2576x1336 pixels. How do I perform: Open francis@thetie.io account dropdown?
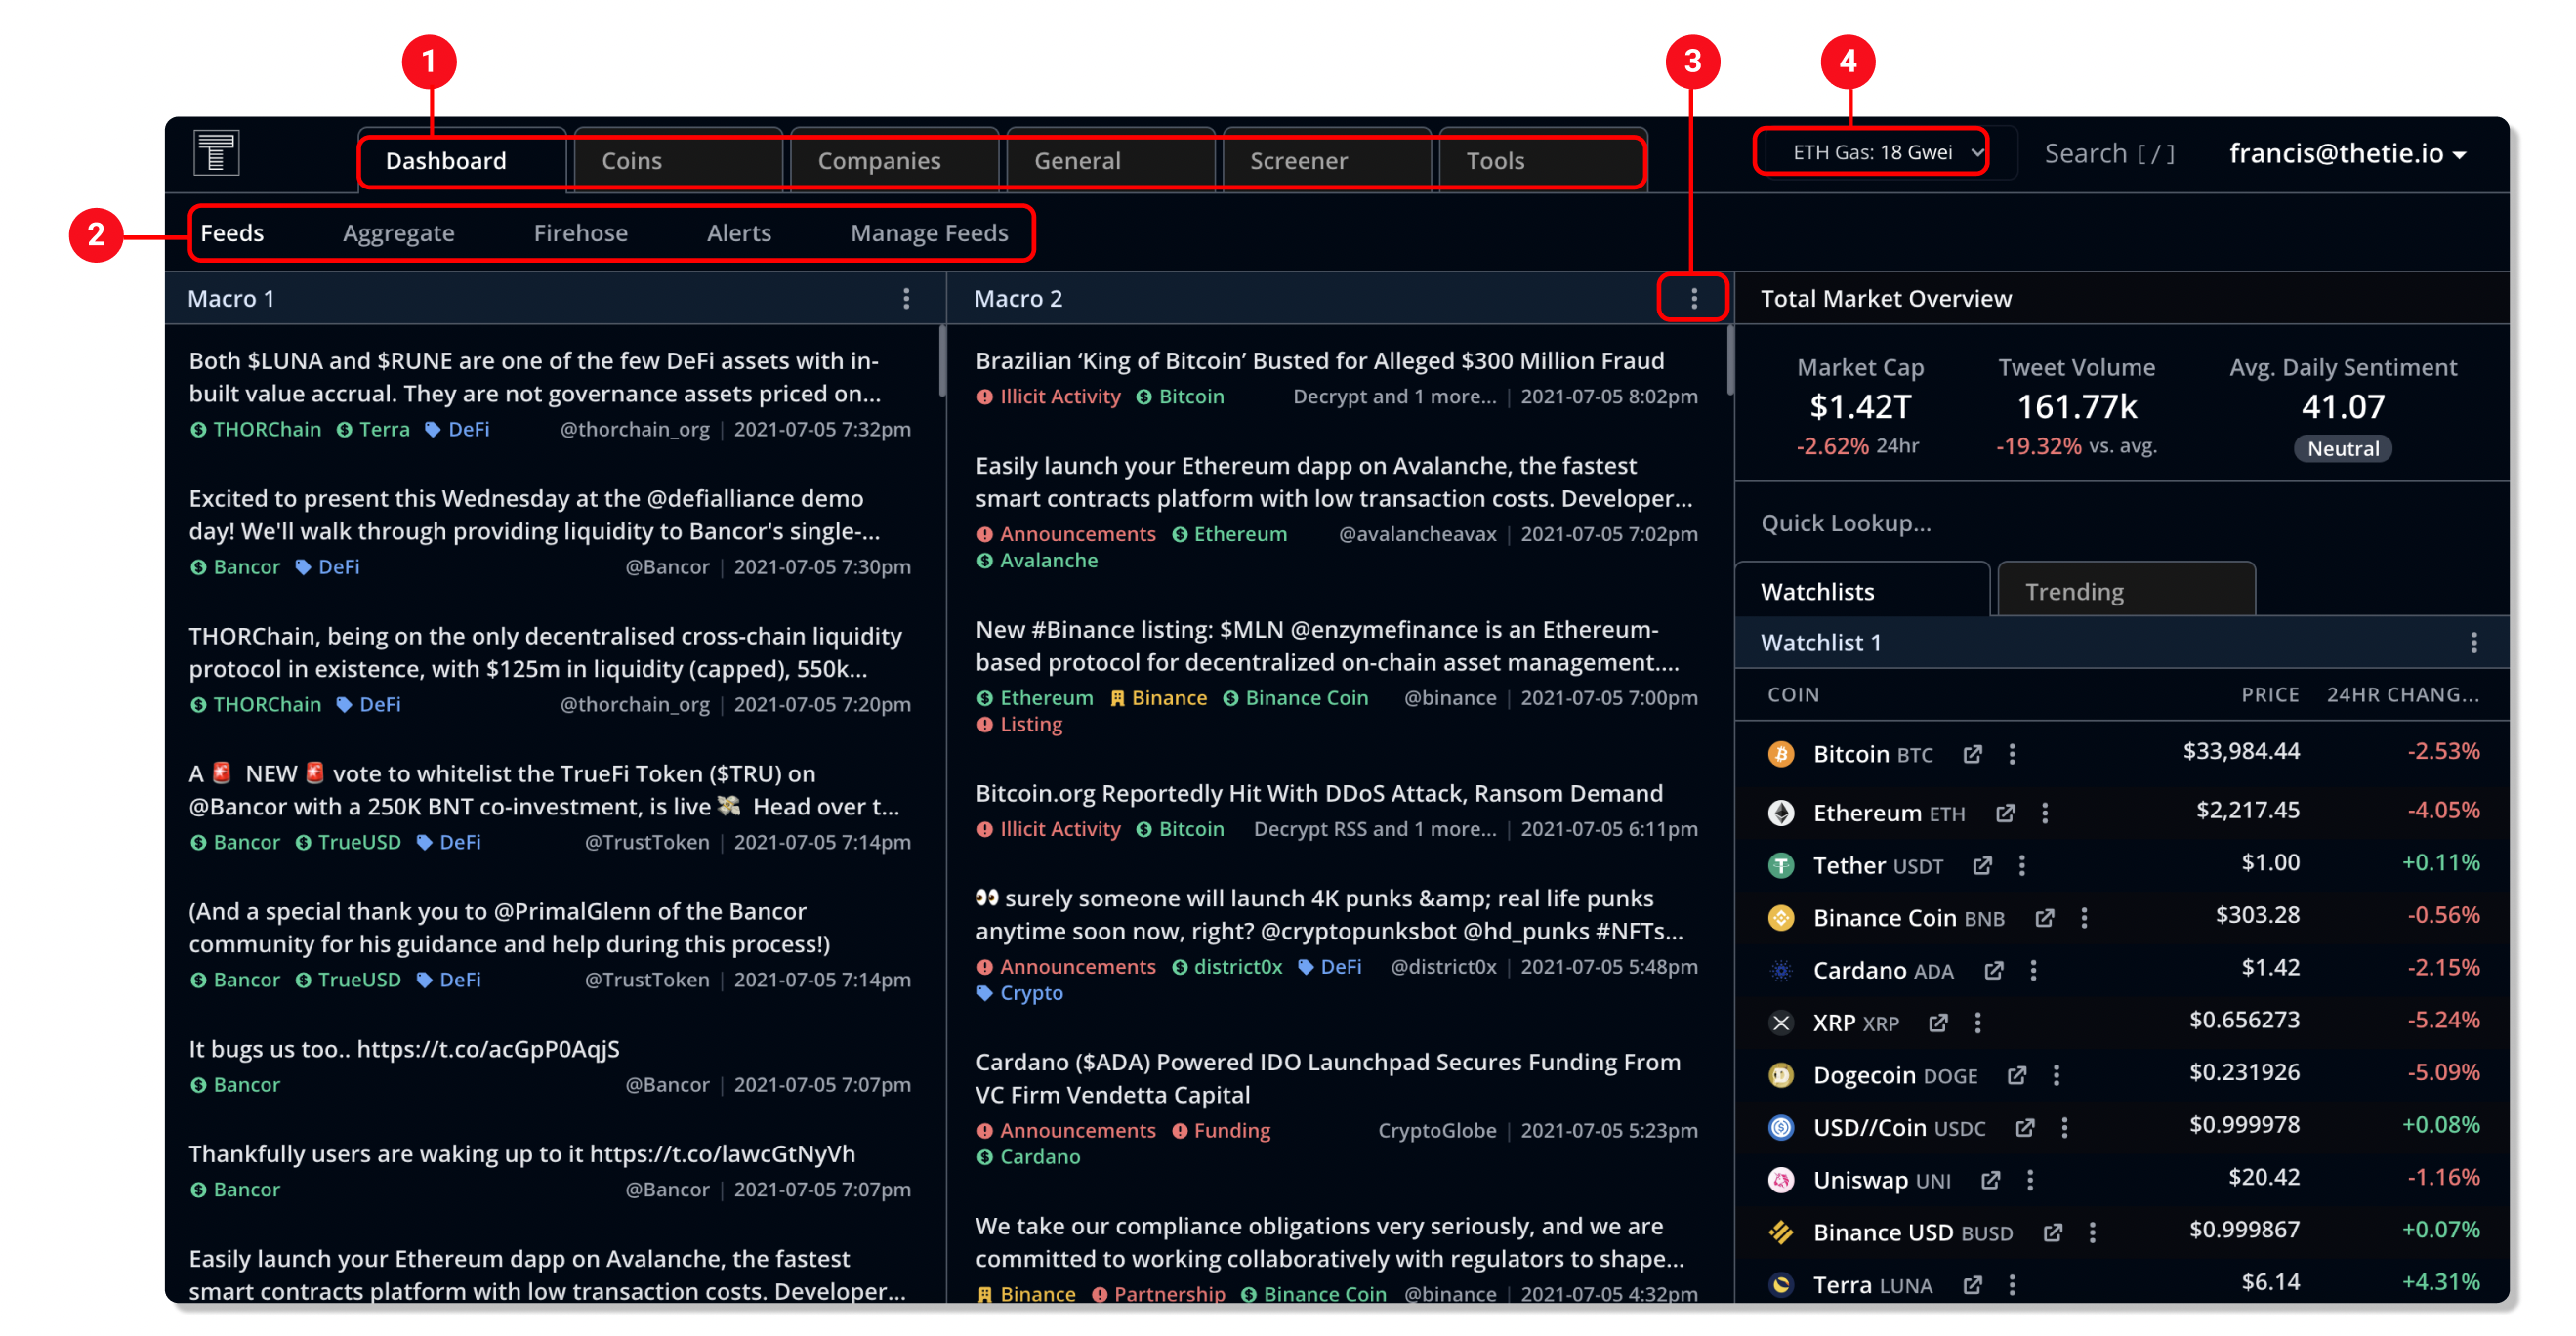point(2346,153)
